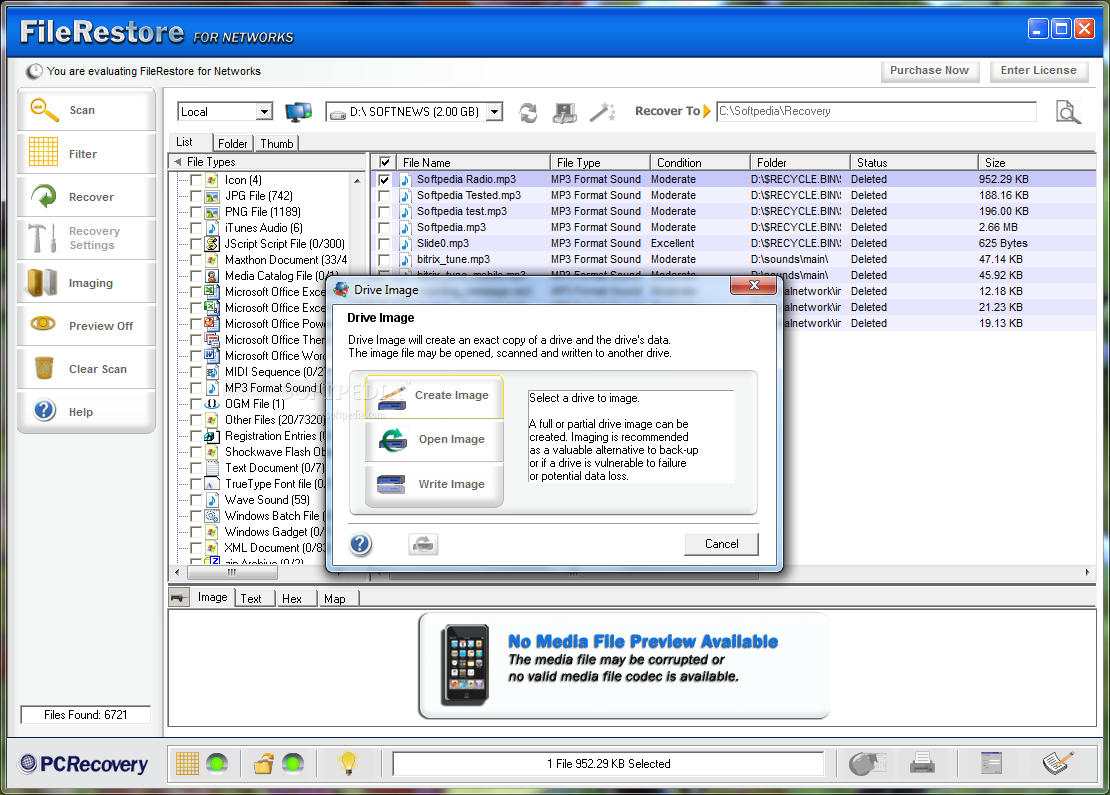Check the Softpedia test.mp3 checkbox

[384, 212]
